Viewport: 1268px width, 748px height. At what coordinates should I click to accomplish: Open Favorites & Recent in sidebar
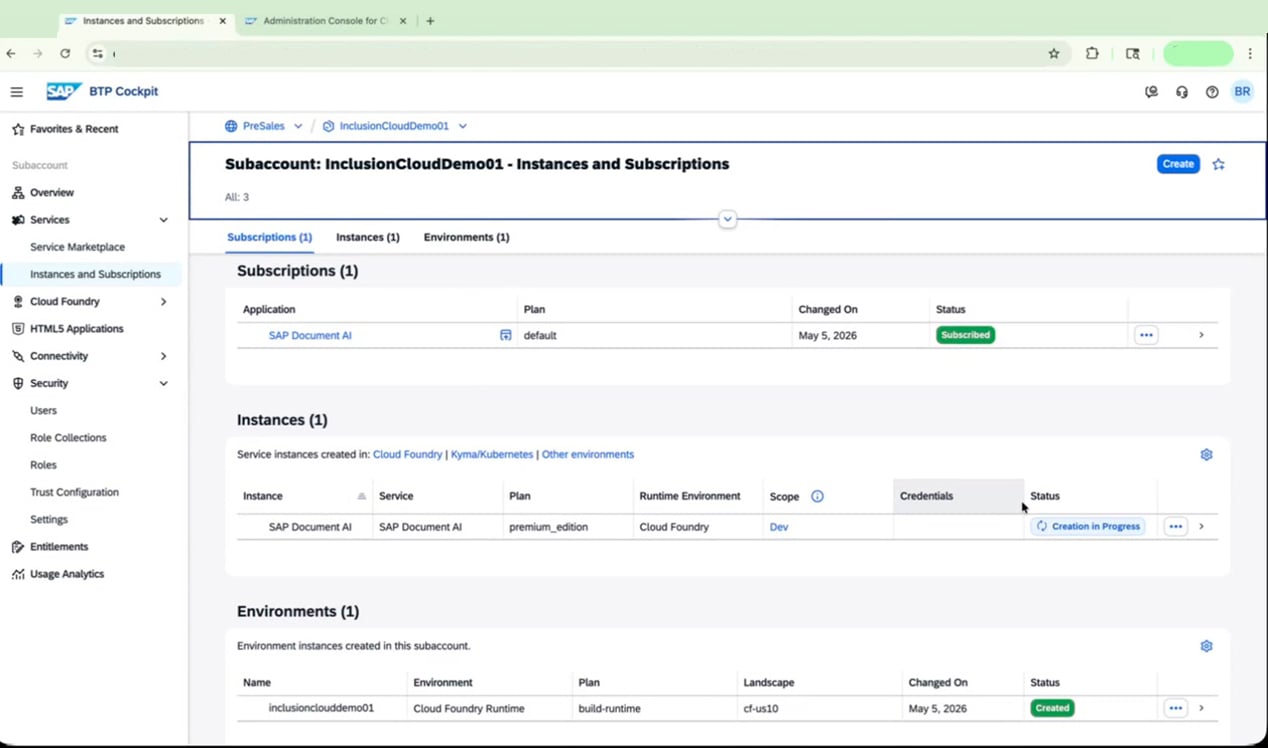tap(74, 129)
